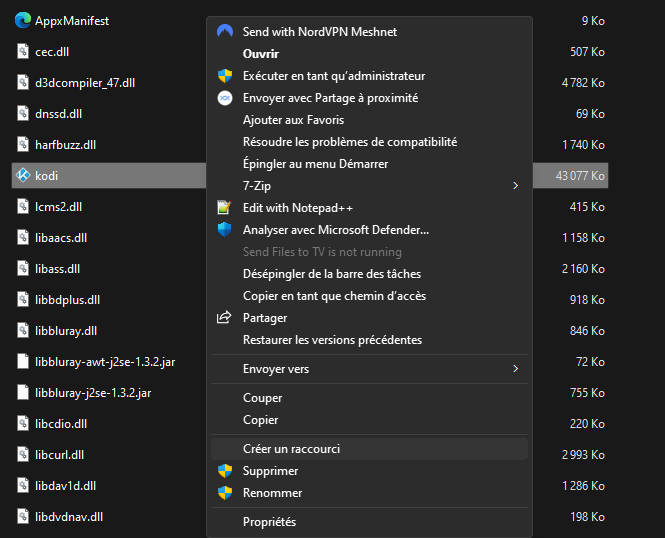
Task: Click the 43 077 Ko size value
Action: point(580,176)
